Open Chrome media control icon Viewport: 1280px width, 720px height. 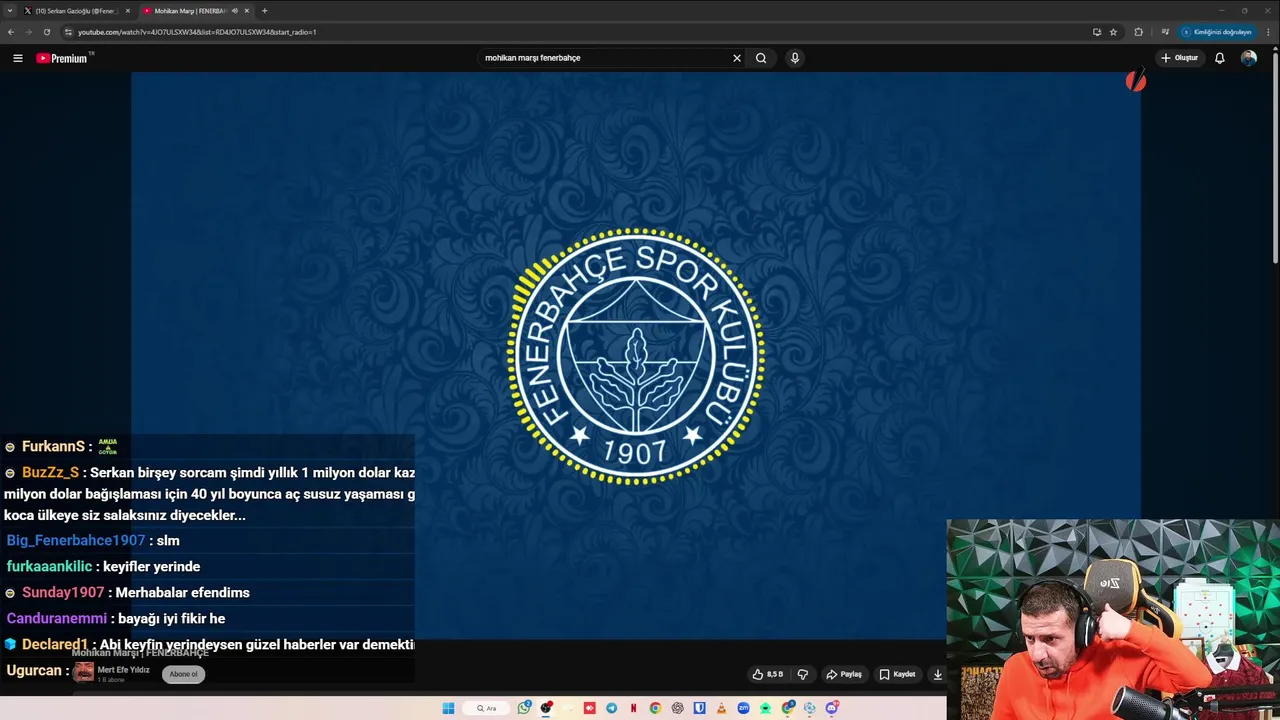click(1165, 32)
